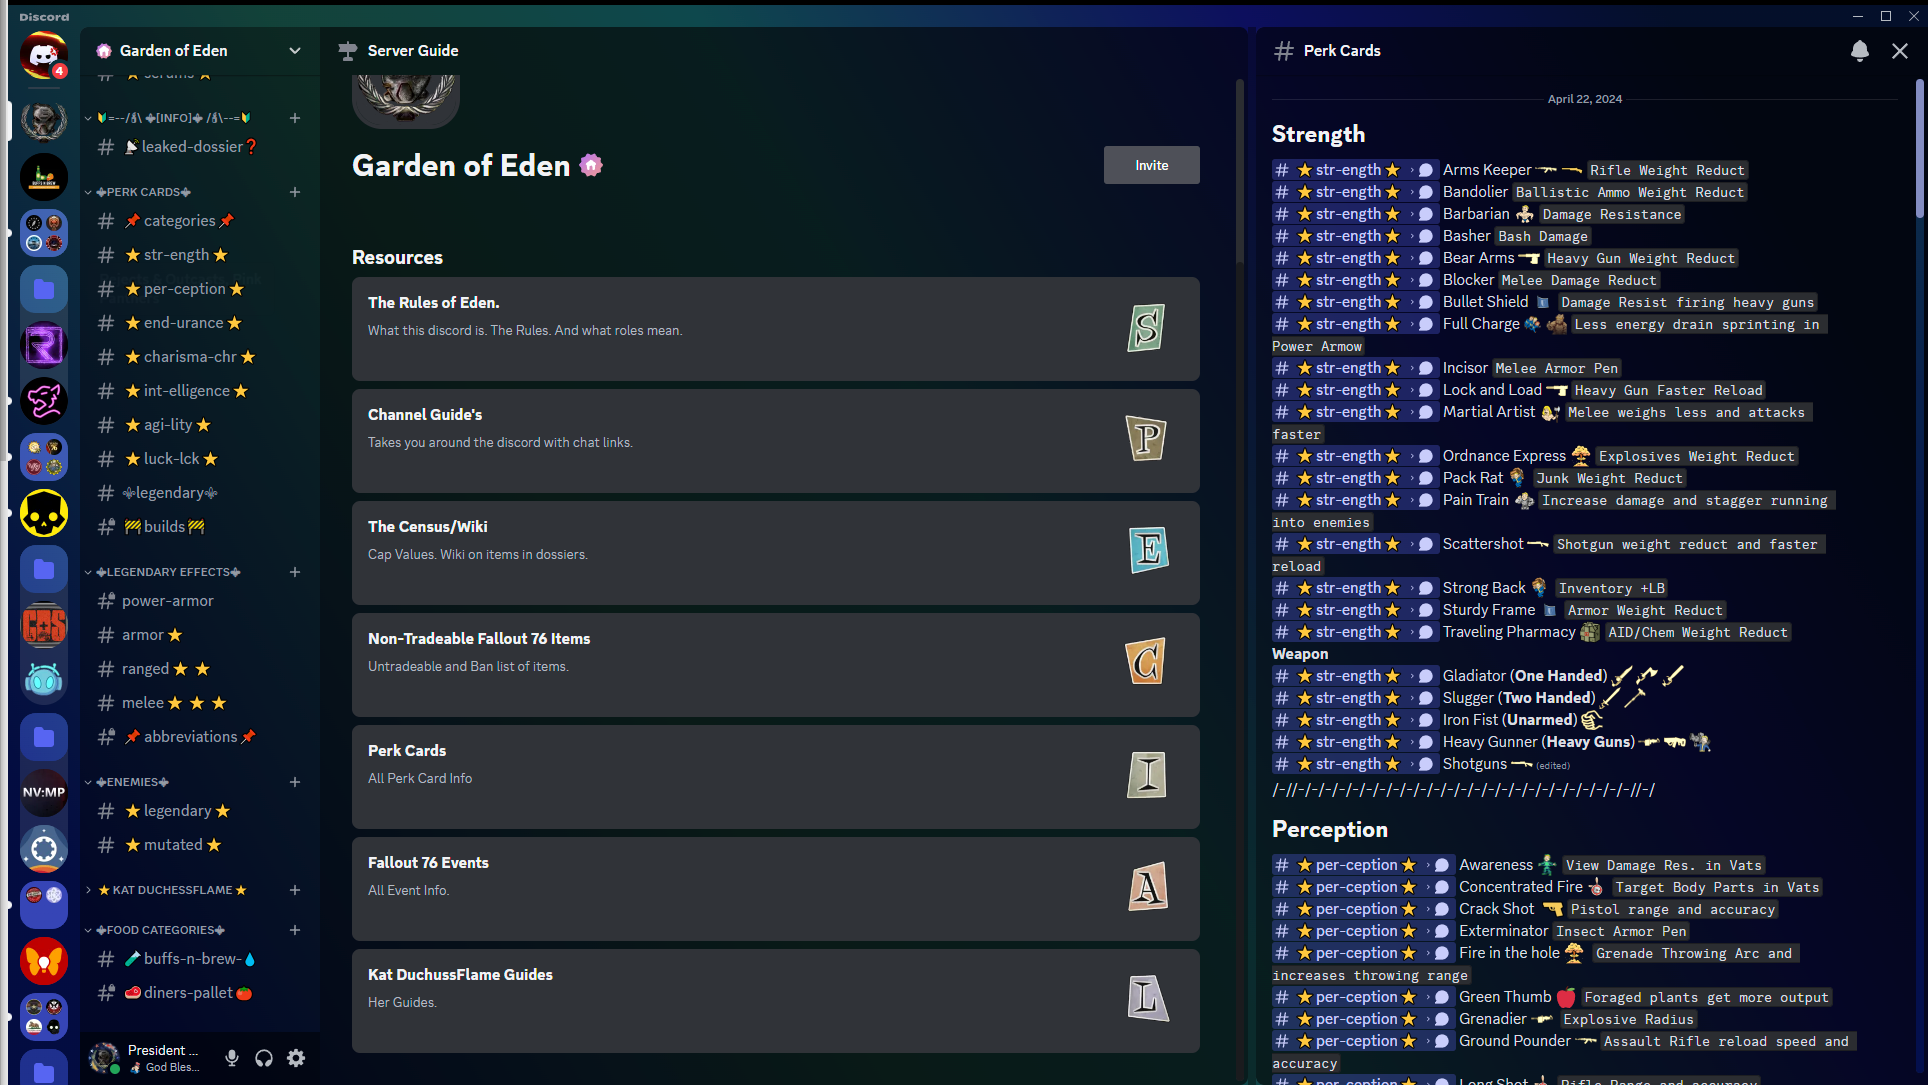Image resolution: width=1928 pixels, height=1085 pixels.
Task: Collapse the PERK CARDS category
Action: 88,192
